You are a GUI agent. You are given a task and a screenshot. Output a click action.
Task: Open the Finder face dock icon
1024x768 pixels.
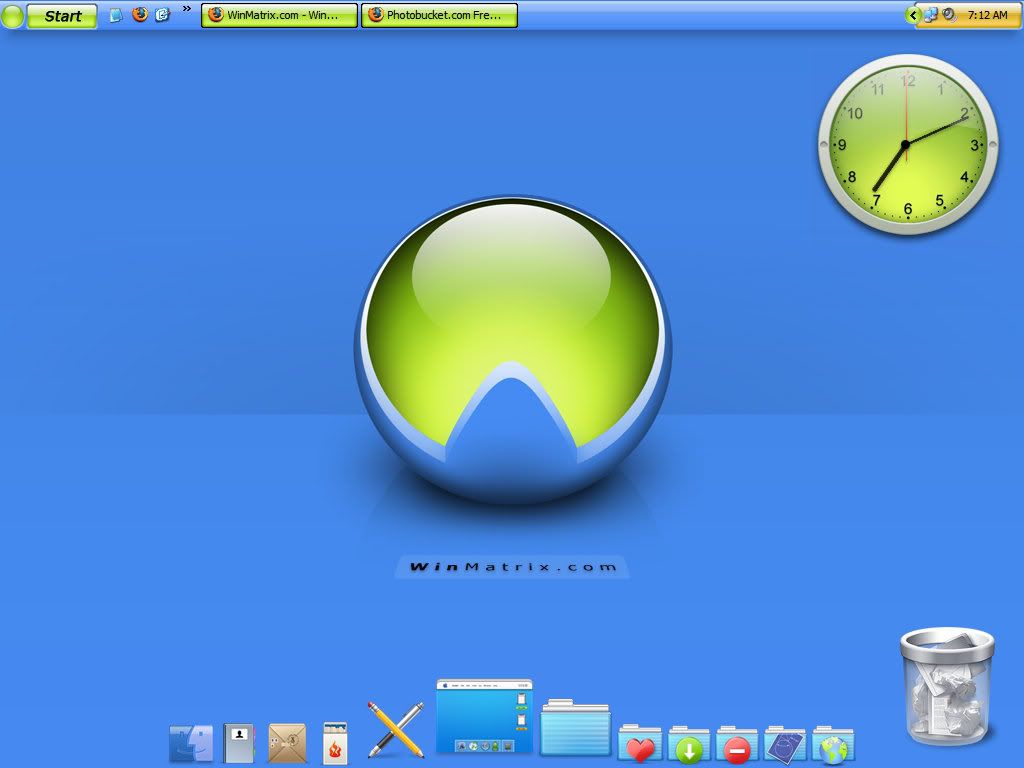click(x=191, y=743)
